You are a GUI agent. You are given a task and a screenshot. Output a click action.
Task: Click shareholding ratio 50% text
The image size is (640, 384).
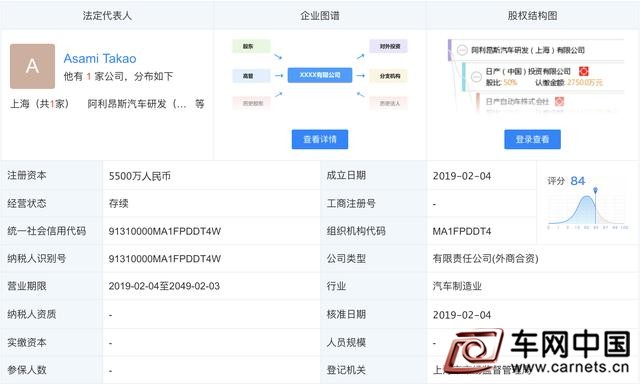pos(510,82)
